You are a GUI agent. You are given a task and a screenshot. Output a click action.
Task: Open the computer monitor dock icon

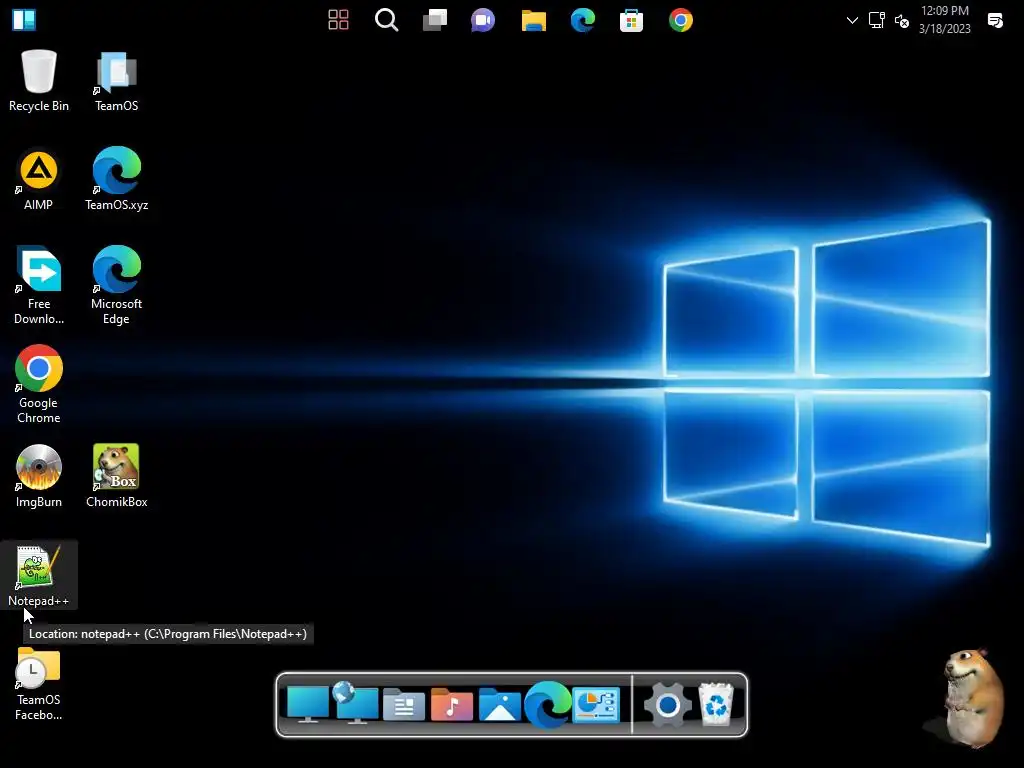pyautogui.click(x=308, y=704)
